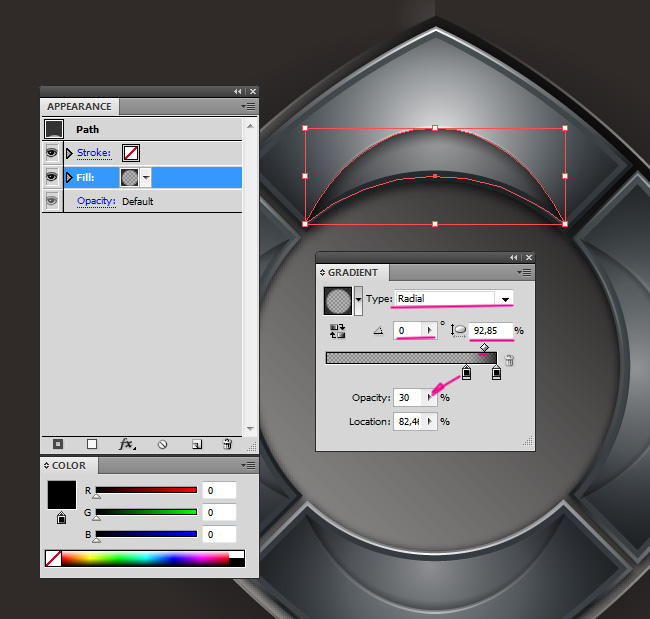Click the R red color slider
The height and width of the screenshot is (619, 650).
tap(146, 490)
